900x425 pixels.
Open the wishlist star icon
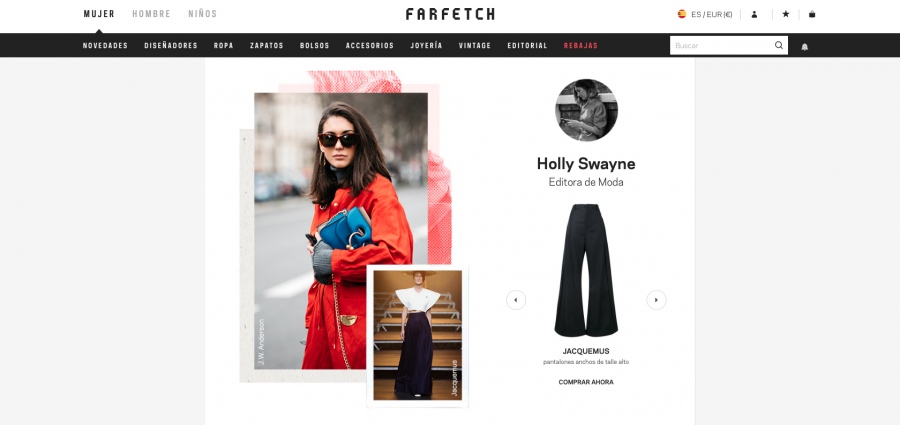click(x=786, y=14)
